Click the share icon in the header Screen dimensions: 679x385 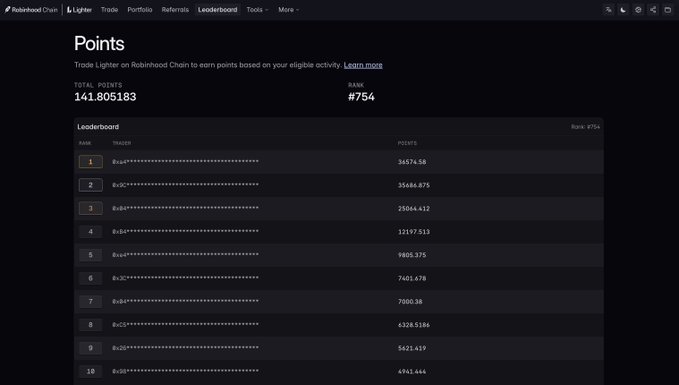point(653,10)
